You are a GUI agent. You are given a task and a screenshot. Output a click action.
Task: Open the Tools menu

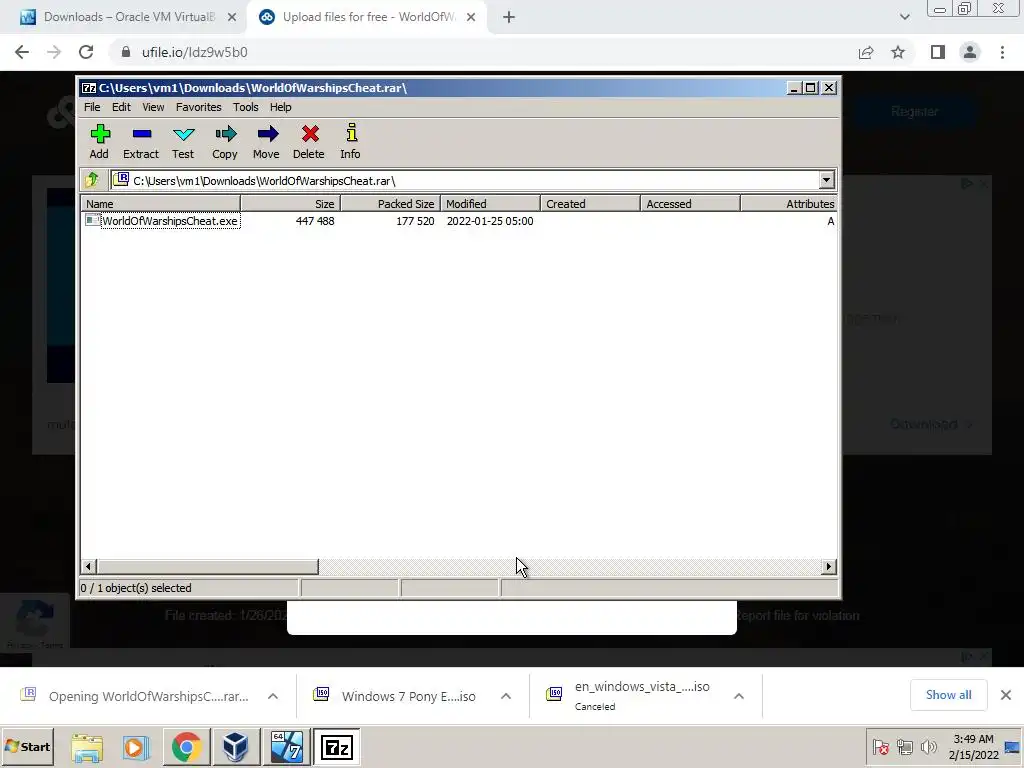point(246,107)
